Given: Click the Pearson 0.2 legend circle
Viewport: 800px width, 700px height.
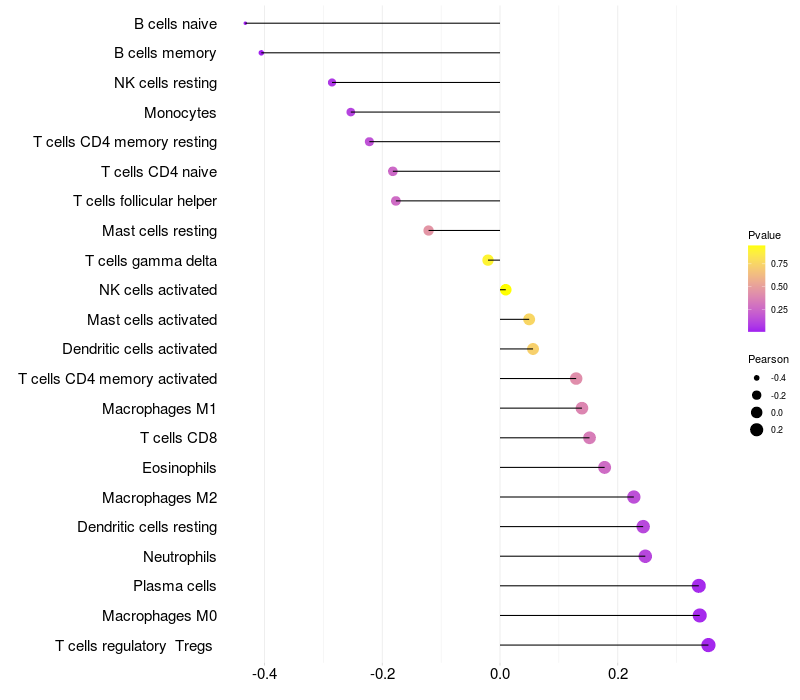Looking at the screenshot, I should (757, 430).
